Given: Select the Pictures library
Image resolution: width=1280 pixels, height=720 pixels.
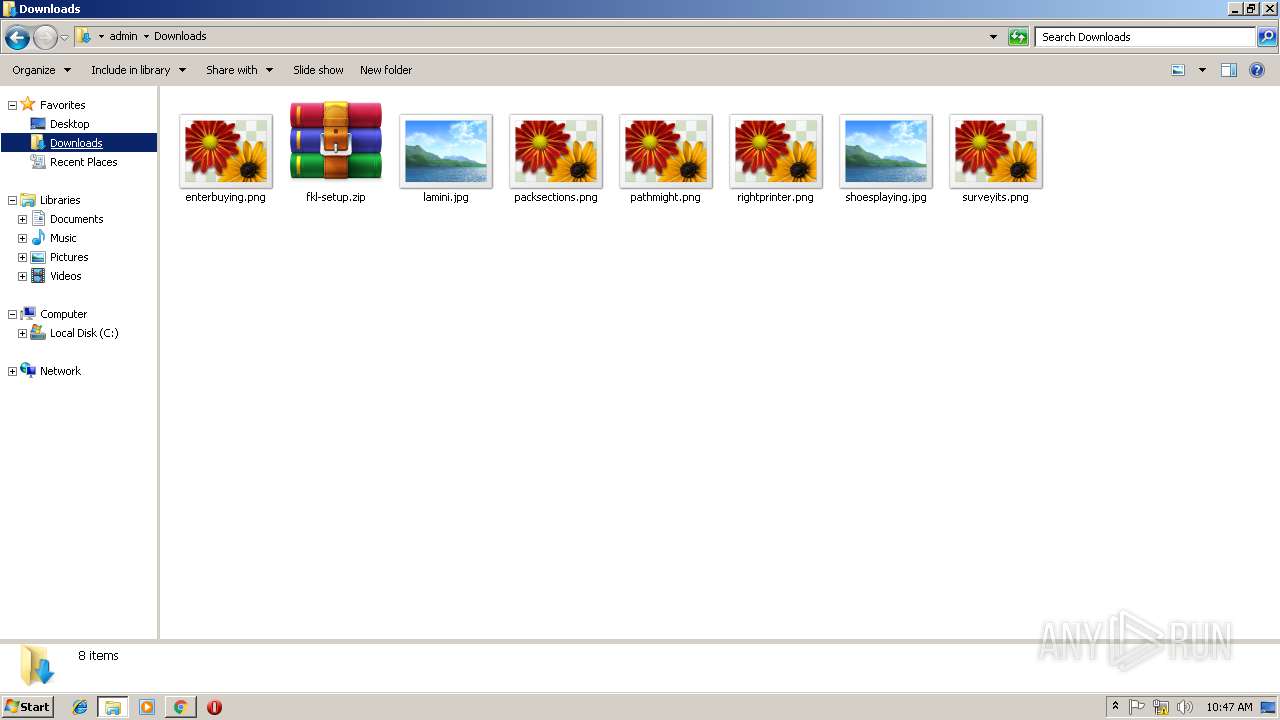Looking at the screenshot, I should click(x=69, y=257).
